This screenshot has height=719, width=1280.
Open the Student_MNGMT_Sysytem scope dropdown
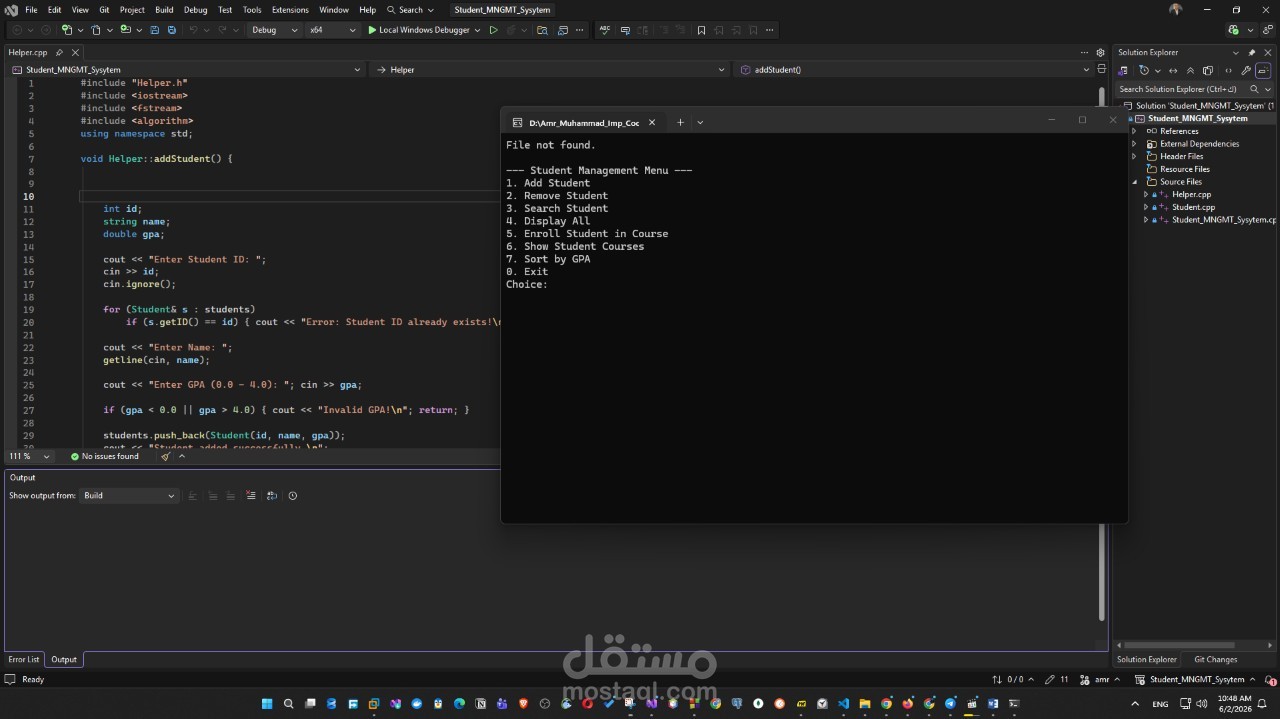tap(186, 70)
